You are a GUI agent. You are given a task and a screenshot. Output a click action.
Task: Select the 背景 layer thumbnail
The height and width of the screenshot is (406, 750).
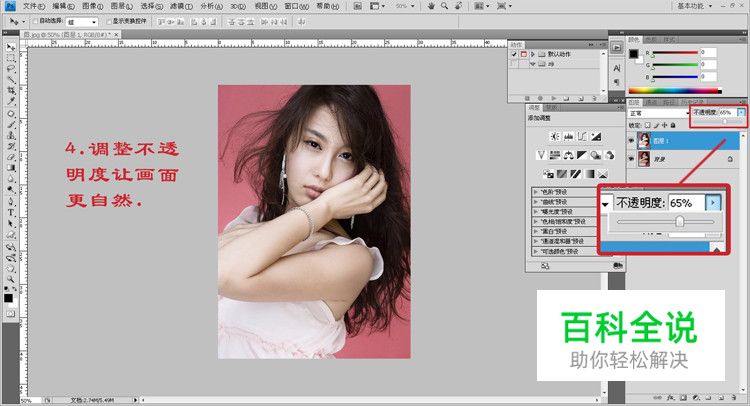click(x=643, y=159)
